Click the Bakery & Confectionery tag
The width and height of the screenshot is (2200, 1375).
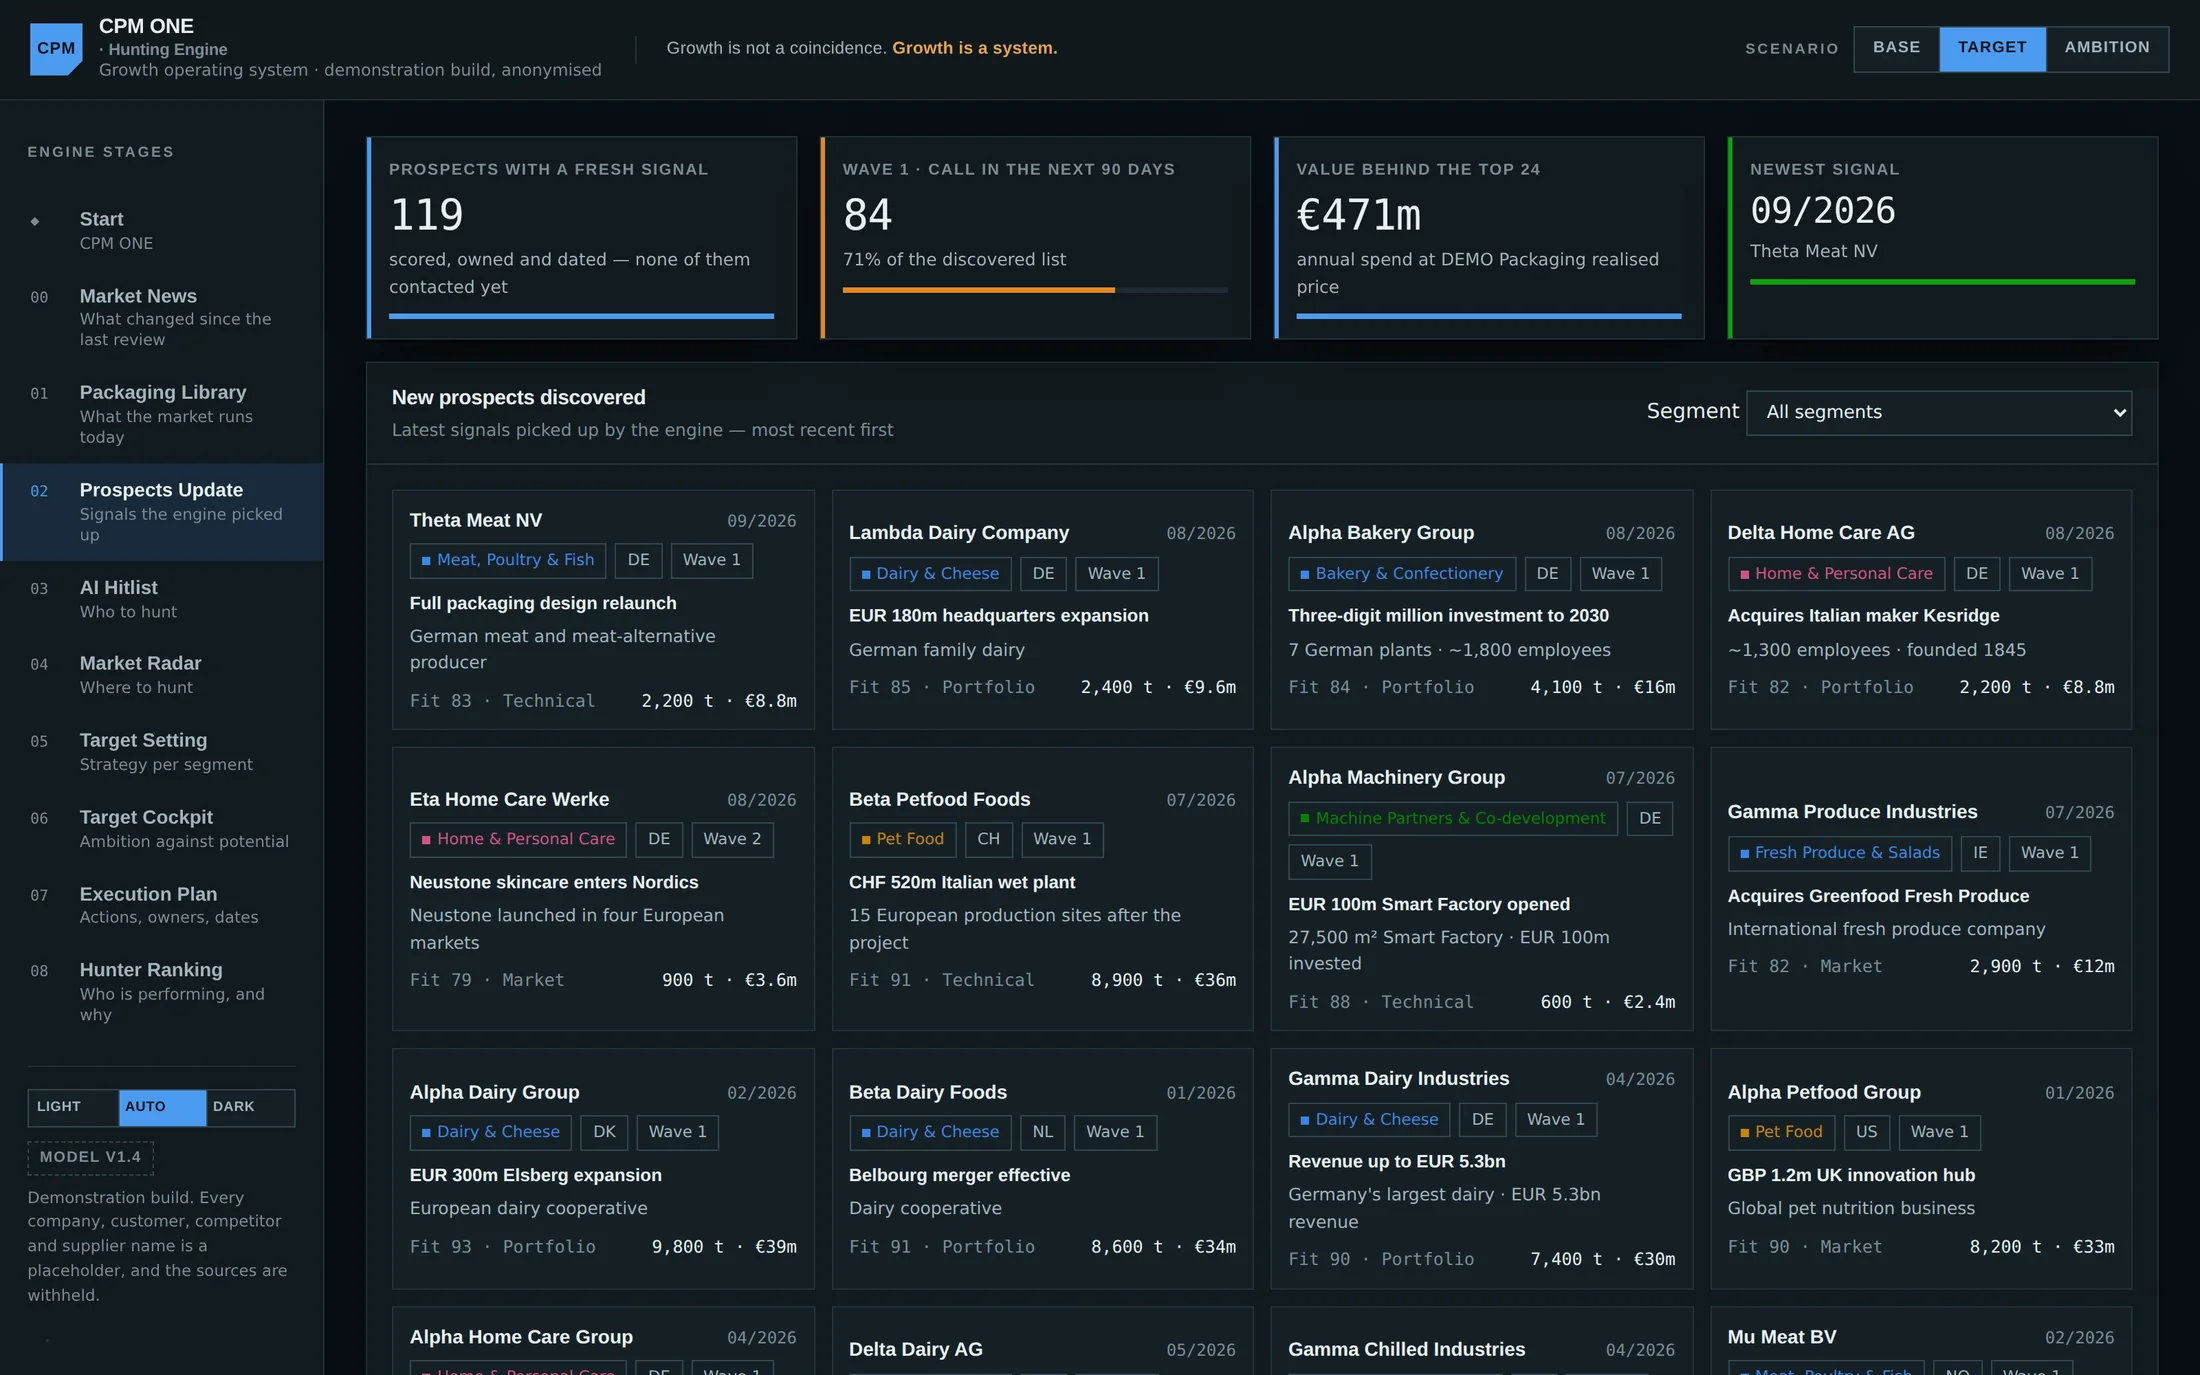(x=1401, y=573)
